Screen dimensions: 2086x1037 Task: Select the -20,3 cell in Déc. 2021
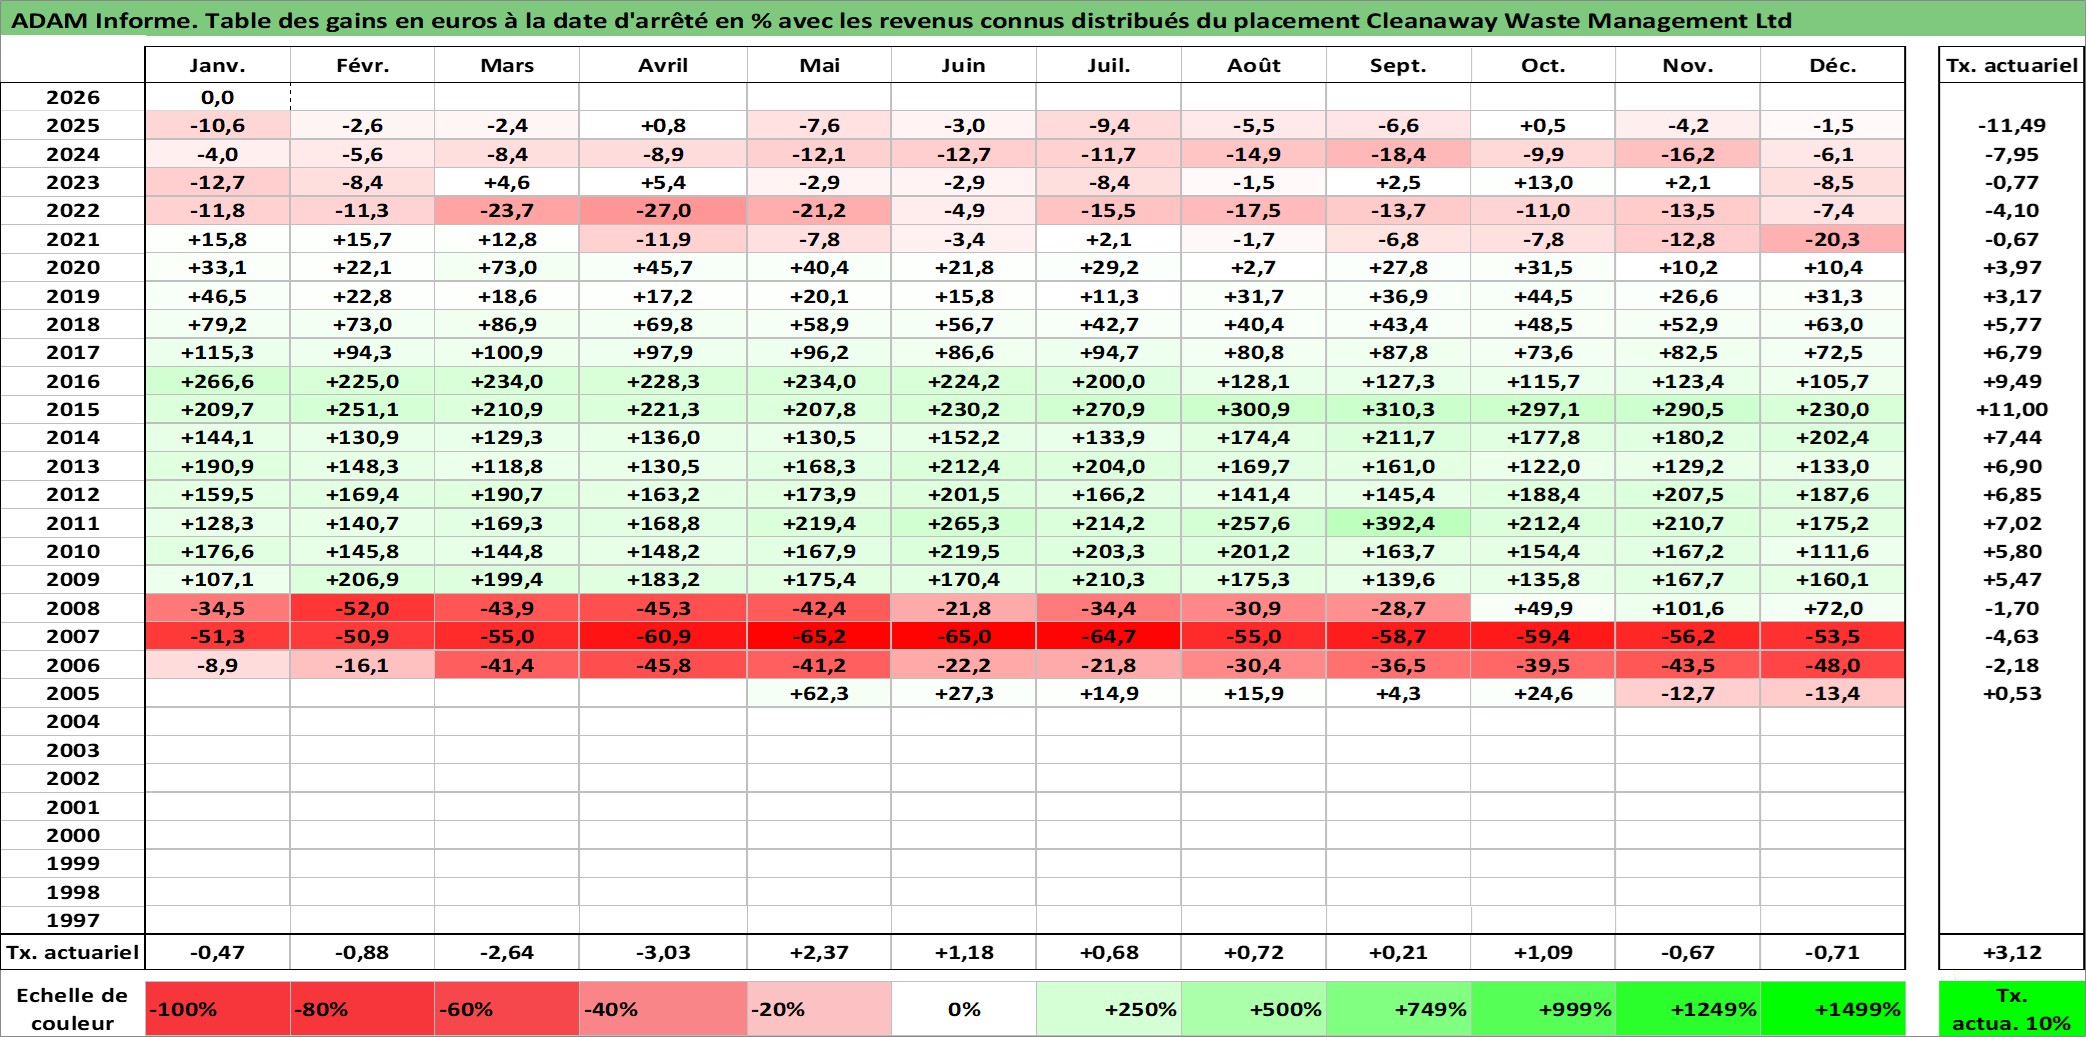point(1833,239)
